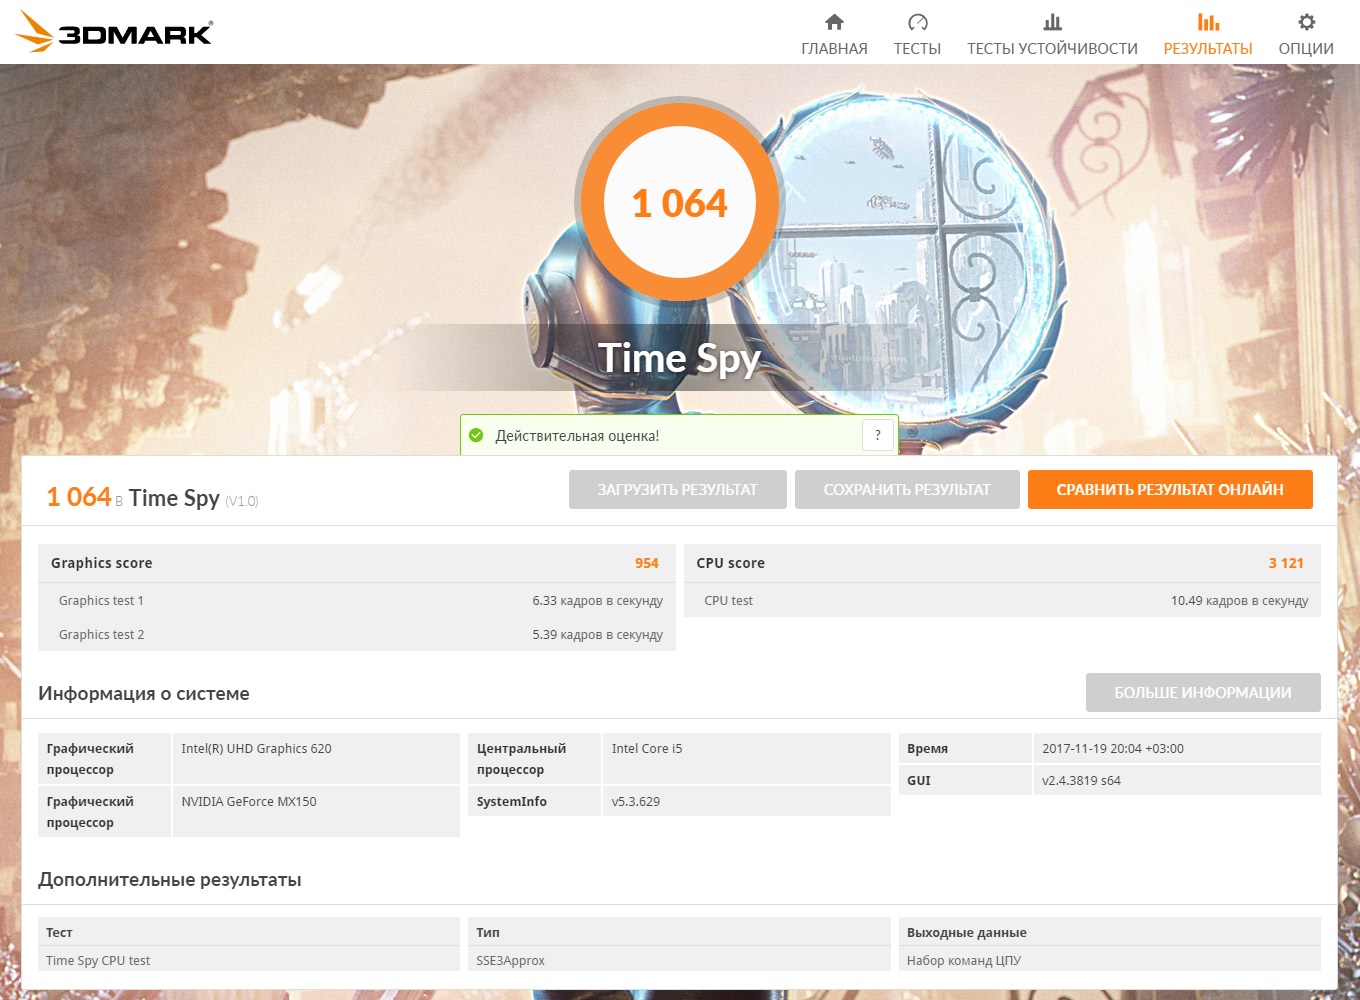Click timestamp 2017-11-19 20:04 +03:00
The width and height of the screenshot is (1360, 1000).
pos(1177,748)
